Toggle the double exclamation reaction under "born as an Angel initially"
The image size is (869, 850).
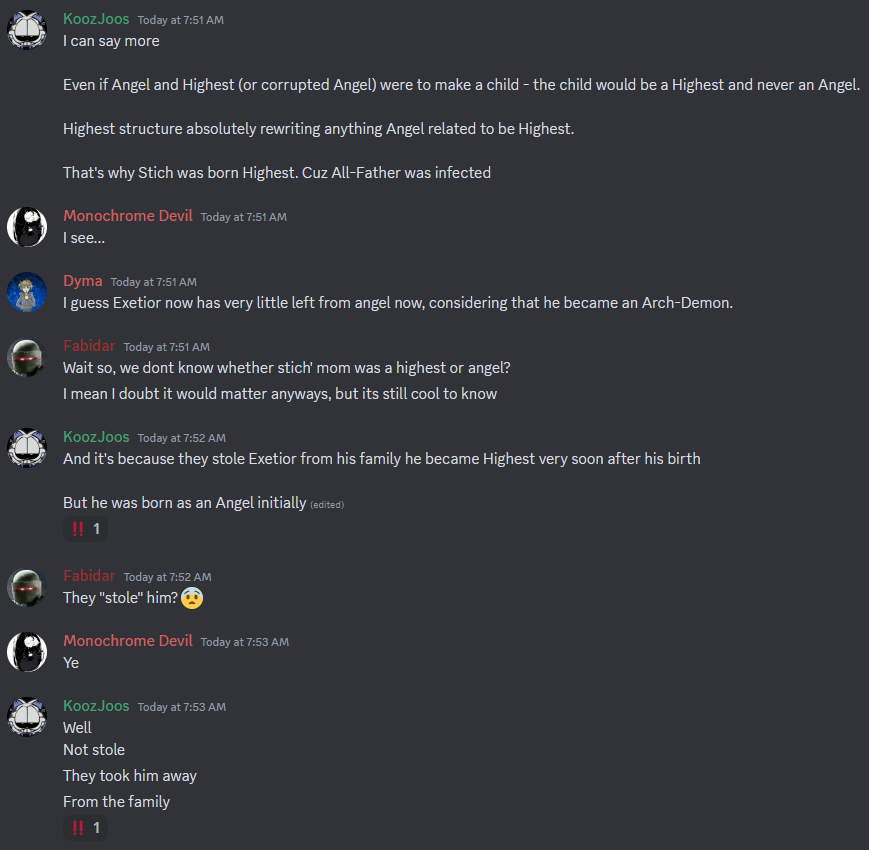point(86,529)
